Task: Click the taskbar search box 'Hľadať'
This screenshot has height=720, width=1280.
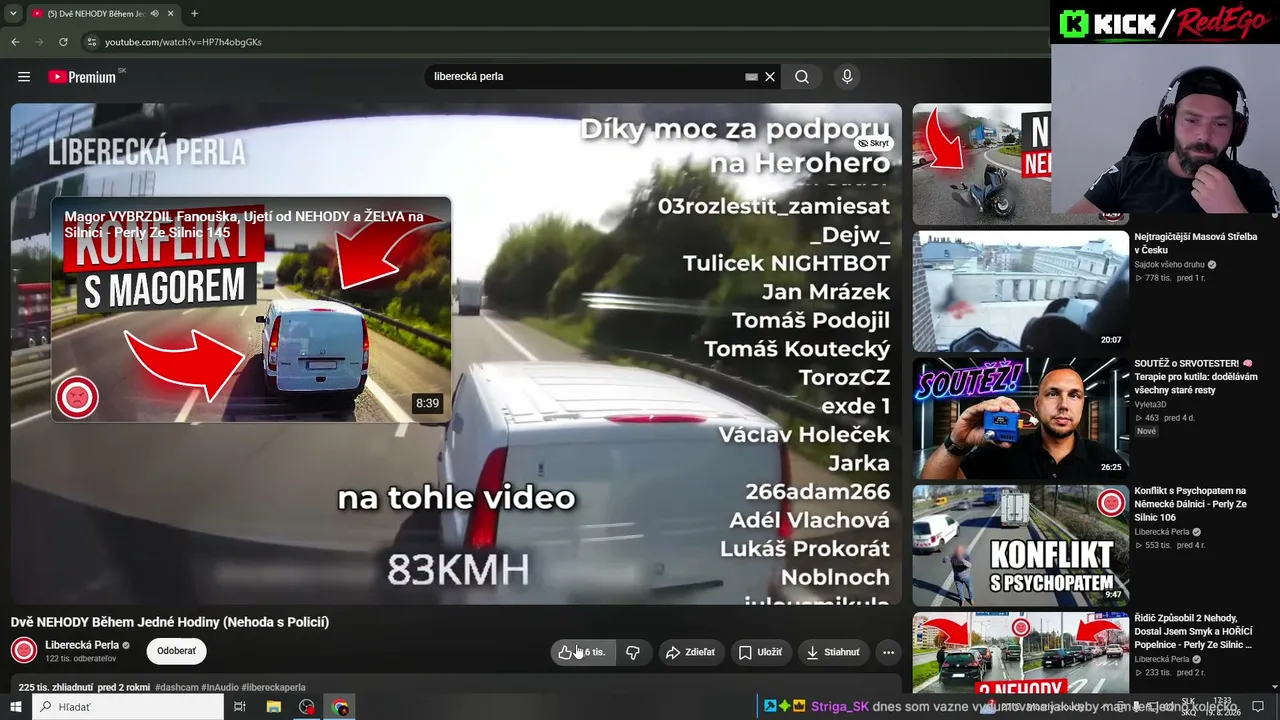Action: tap(128, 707)
